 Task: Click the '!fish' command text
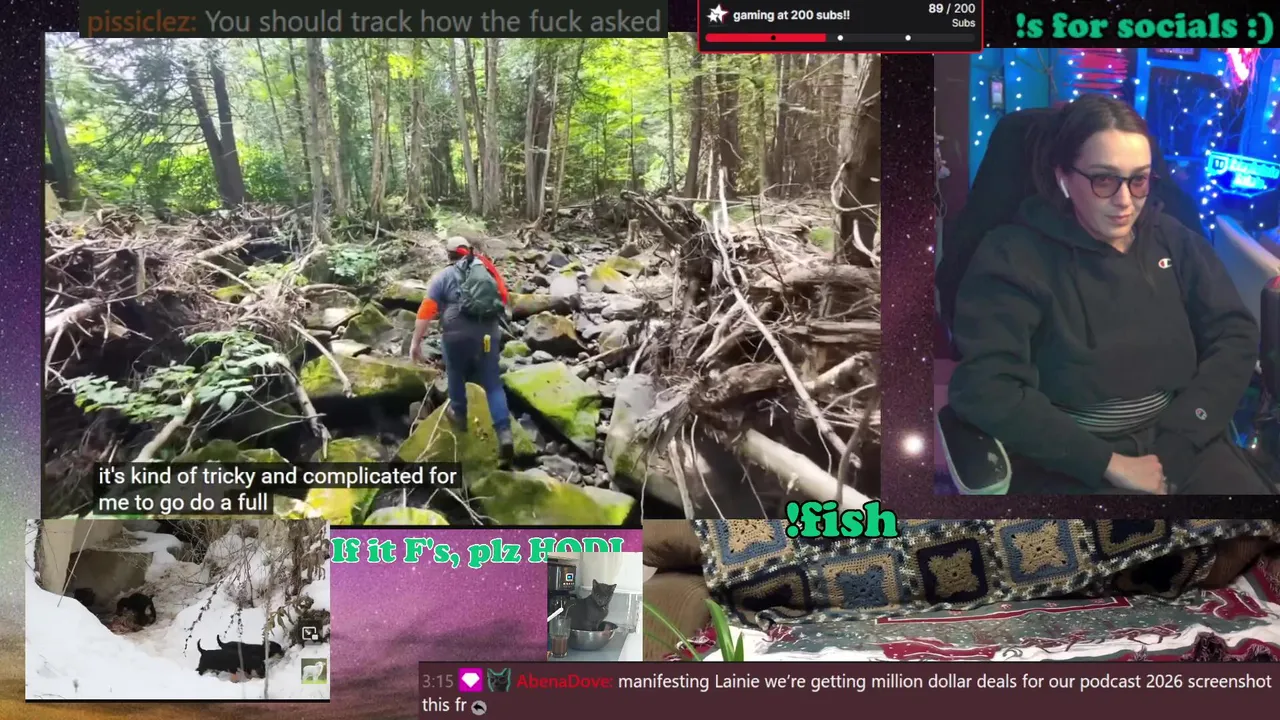pyautogui.click(x=841, y=521)
